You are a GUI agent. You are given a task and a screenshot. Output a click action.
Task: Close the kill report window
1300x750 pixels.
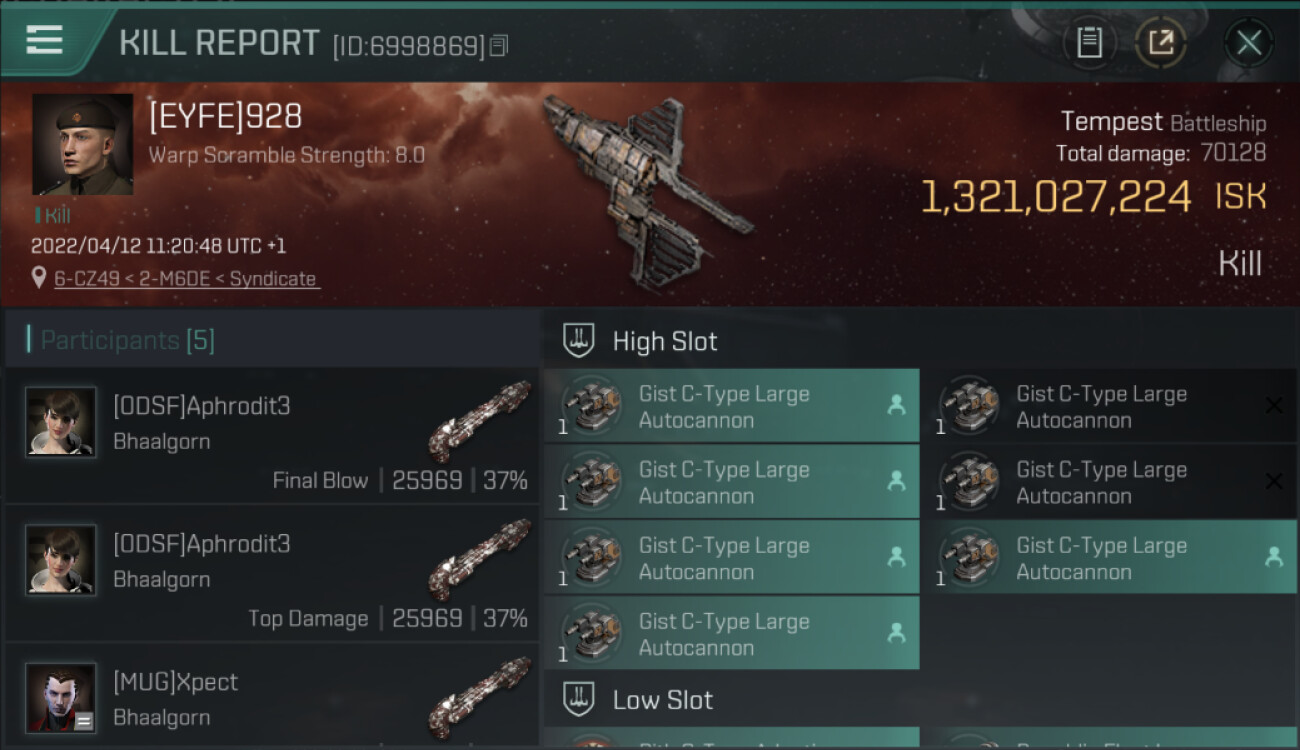(1249, 43)
